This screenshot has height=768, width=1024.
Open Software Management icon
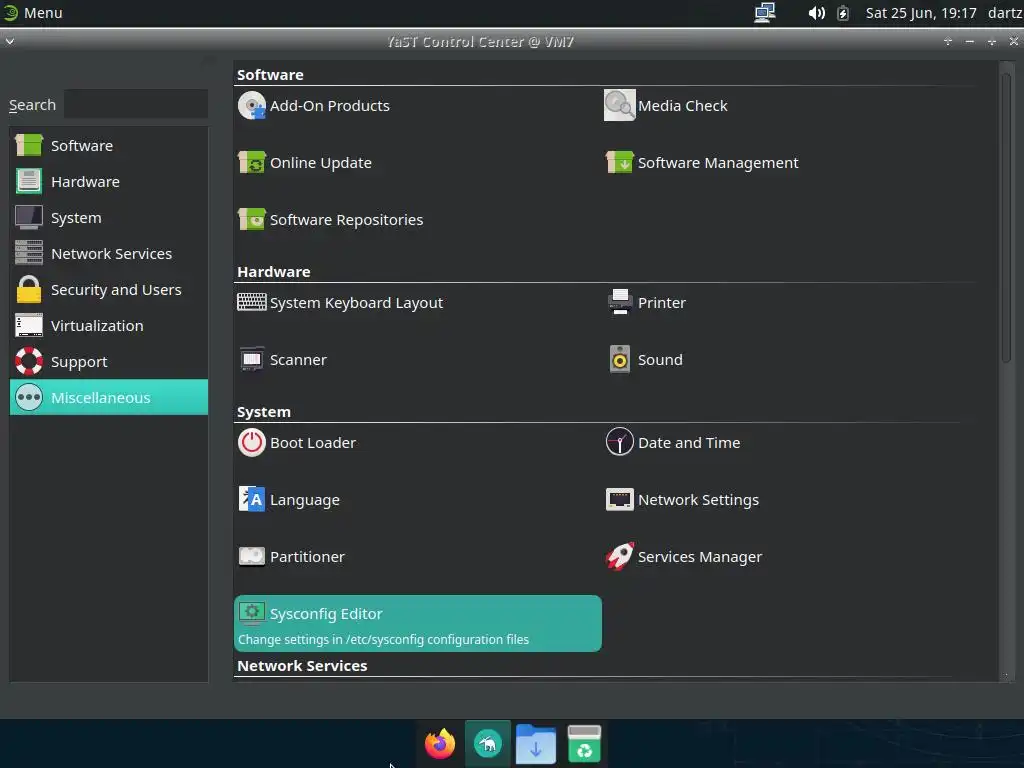click(x=619, y=163)
